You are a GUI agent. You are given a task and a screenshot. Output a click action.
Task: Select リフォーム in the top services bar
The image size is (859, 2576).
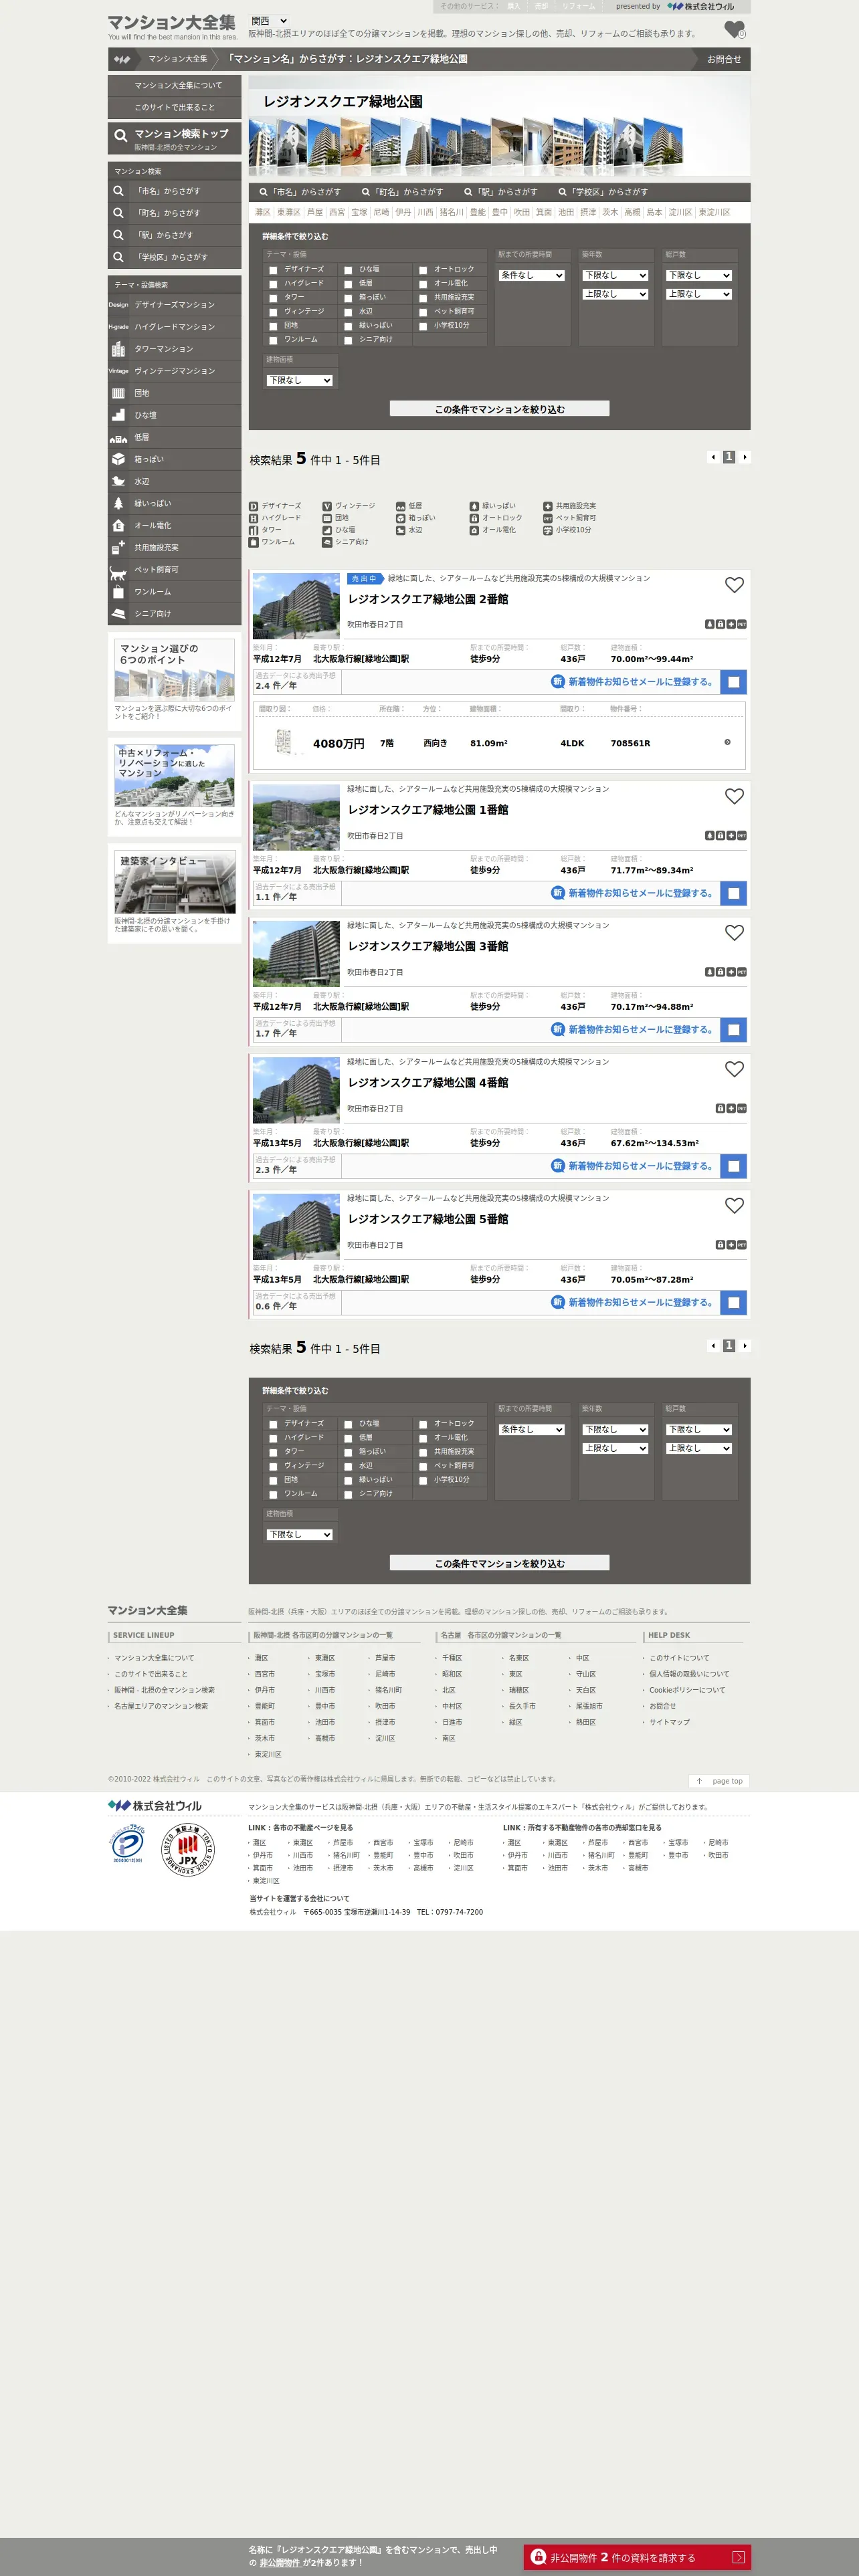[578, 6]
